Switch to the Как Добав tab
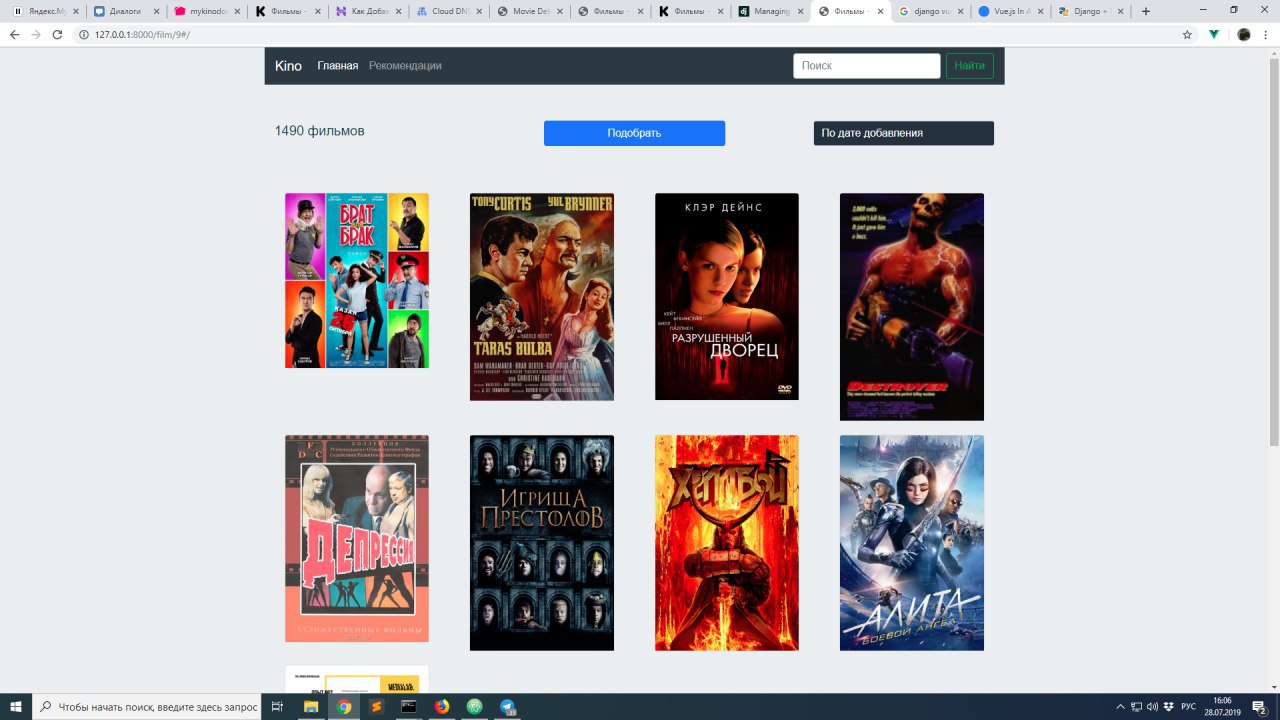 click(x=369, y=12)
